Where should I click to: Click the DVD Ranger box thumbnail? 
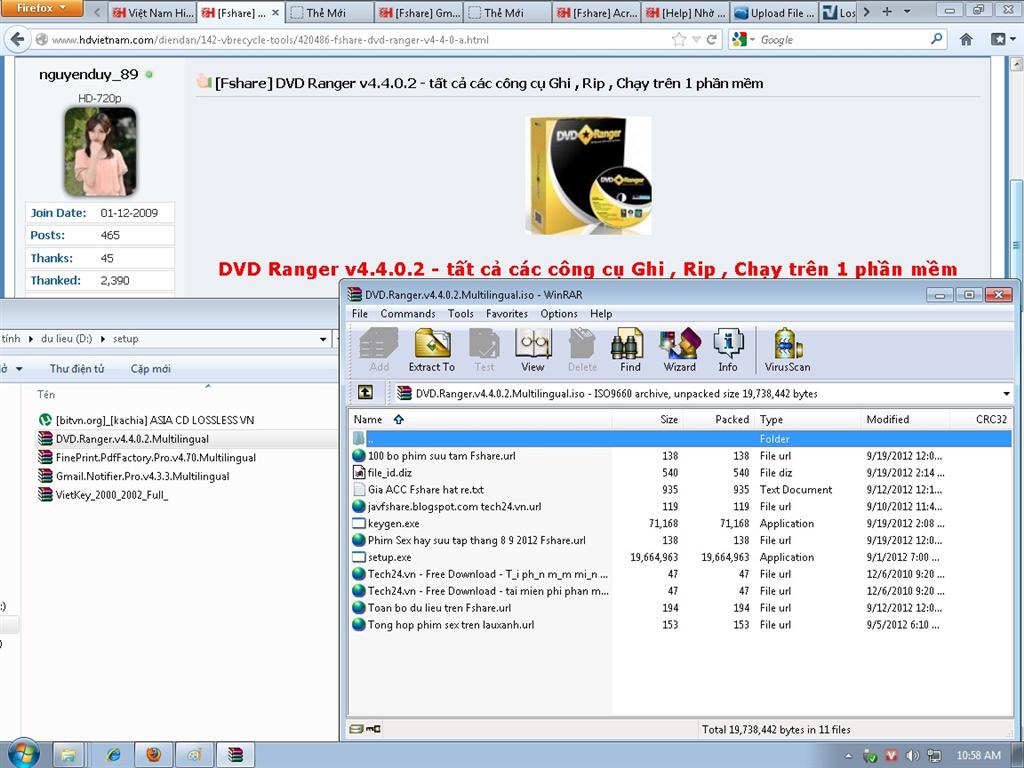589,175
